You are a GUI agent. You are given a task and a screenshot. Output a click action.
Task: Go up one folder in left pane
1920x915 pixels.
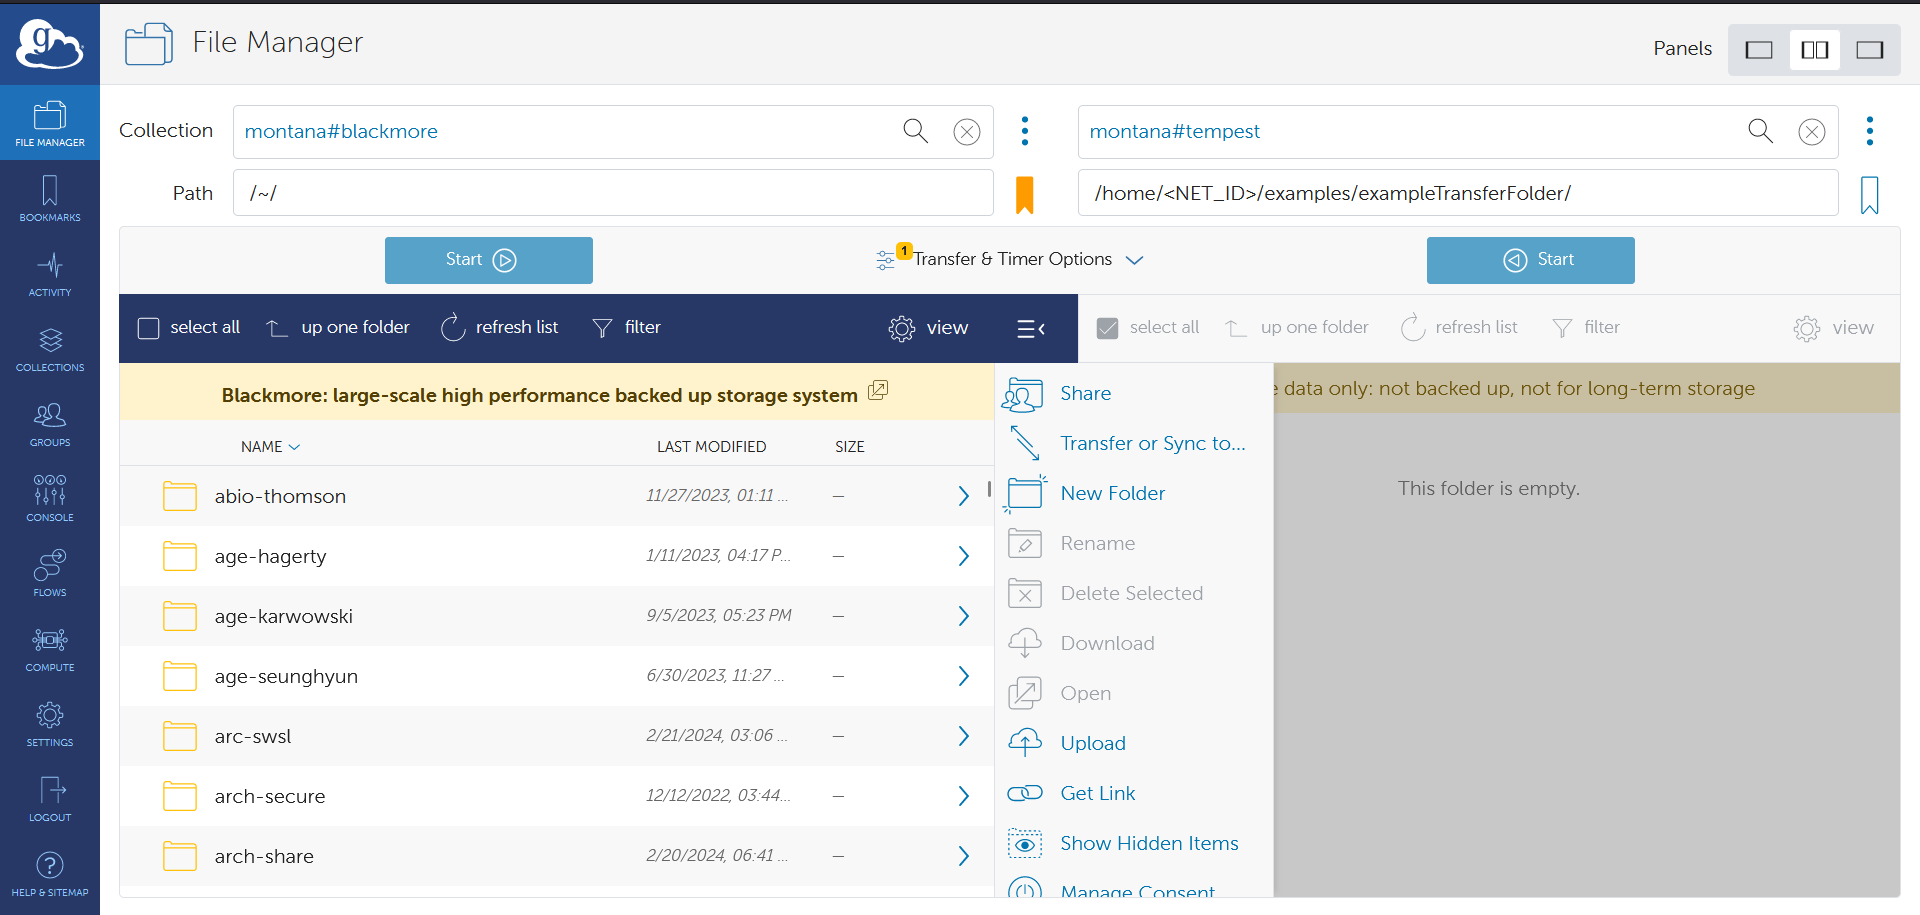click(x=338, y=328)
